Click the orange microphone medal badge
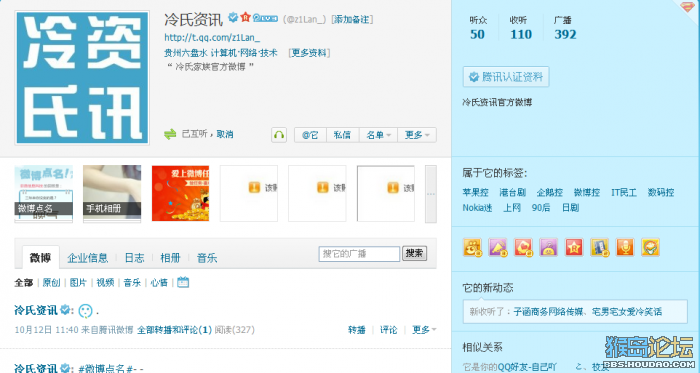700x373 pixels. (625, 247)
